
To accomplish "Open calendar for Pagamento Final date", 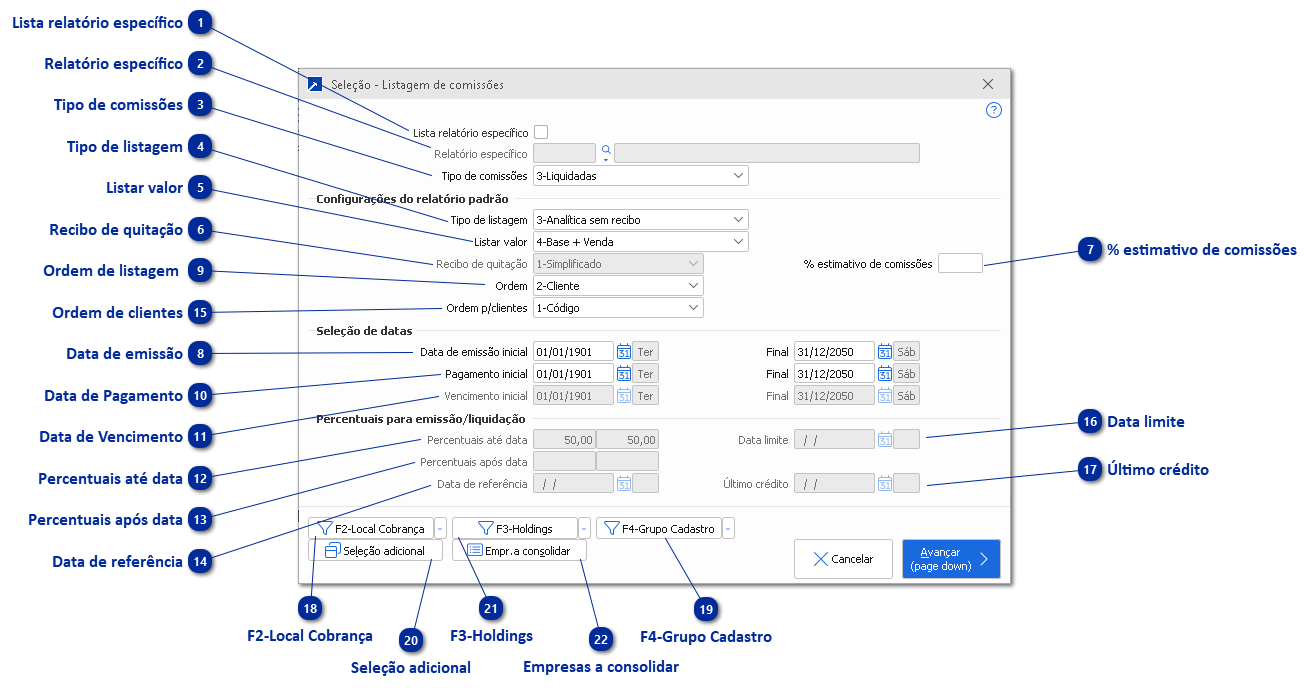I will [x=884, y=373].
